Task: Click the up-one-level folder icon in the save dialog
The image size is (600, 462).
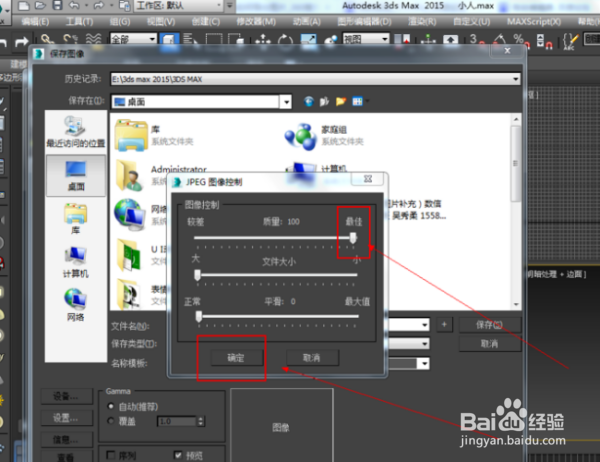Action: pos(324,101)
